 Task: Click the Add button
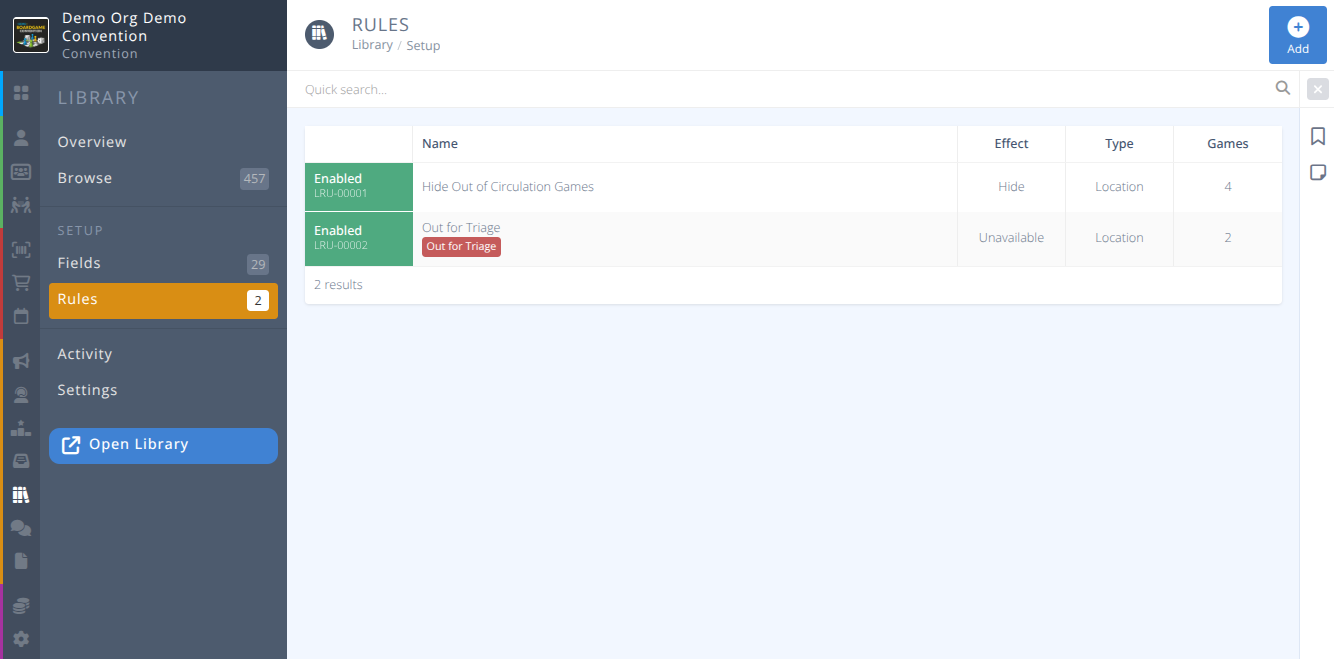pos(1297,34)
